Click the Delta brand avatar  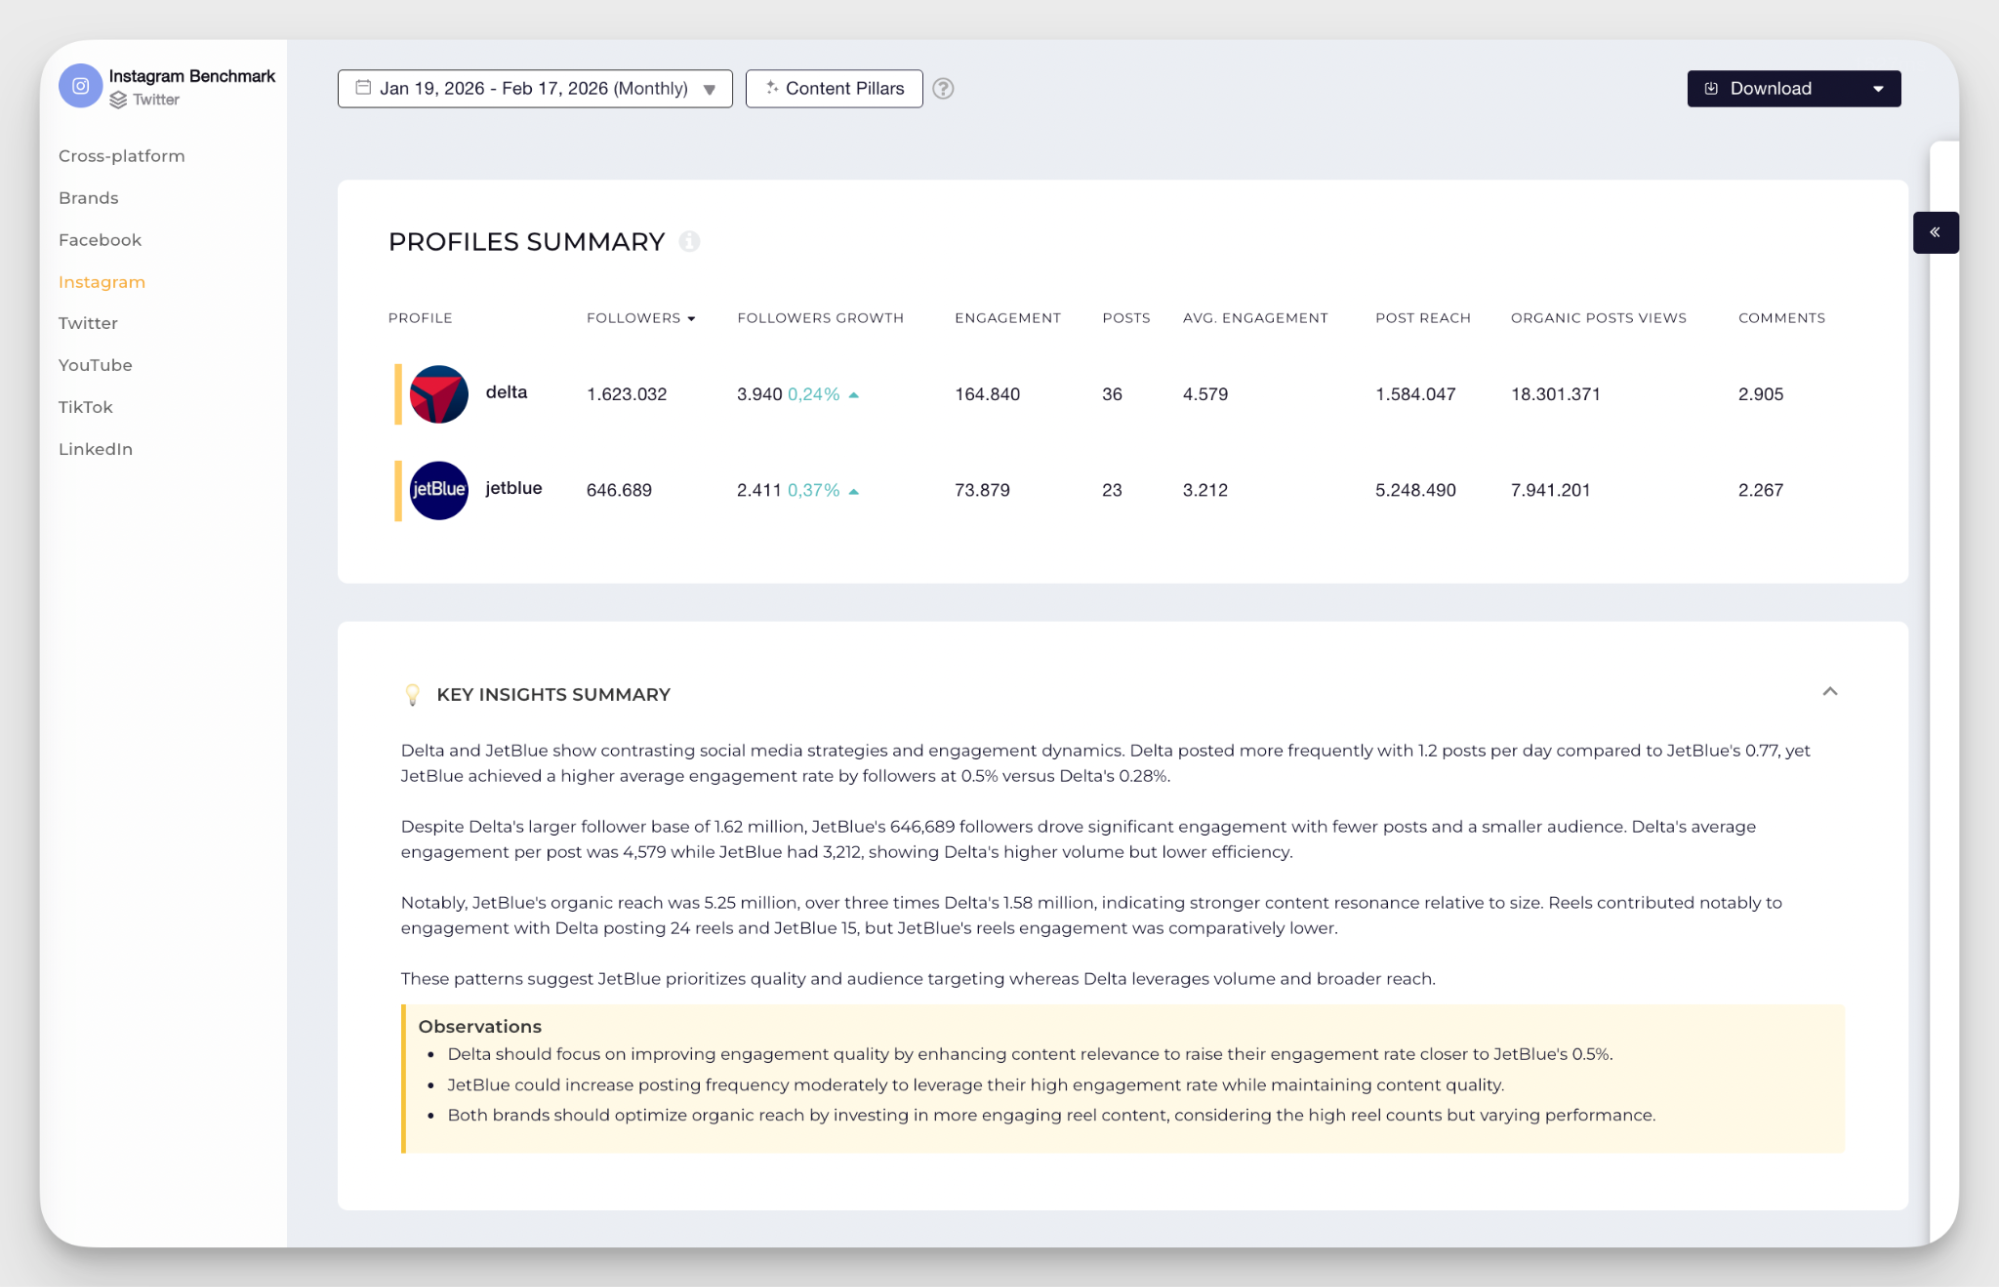tap(437, 394)
